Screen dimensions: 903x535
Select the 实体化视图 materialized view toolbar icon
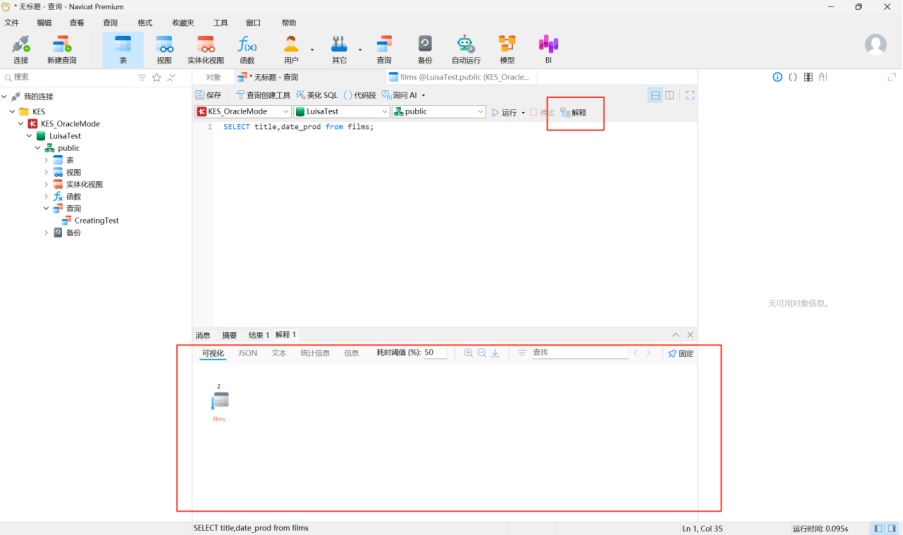pyautogui.click(x=206, y=44)
